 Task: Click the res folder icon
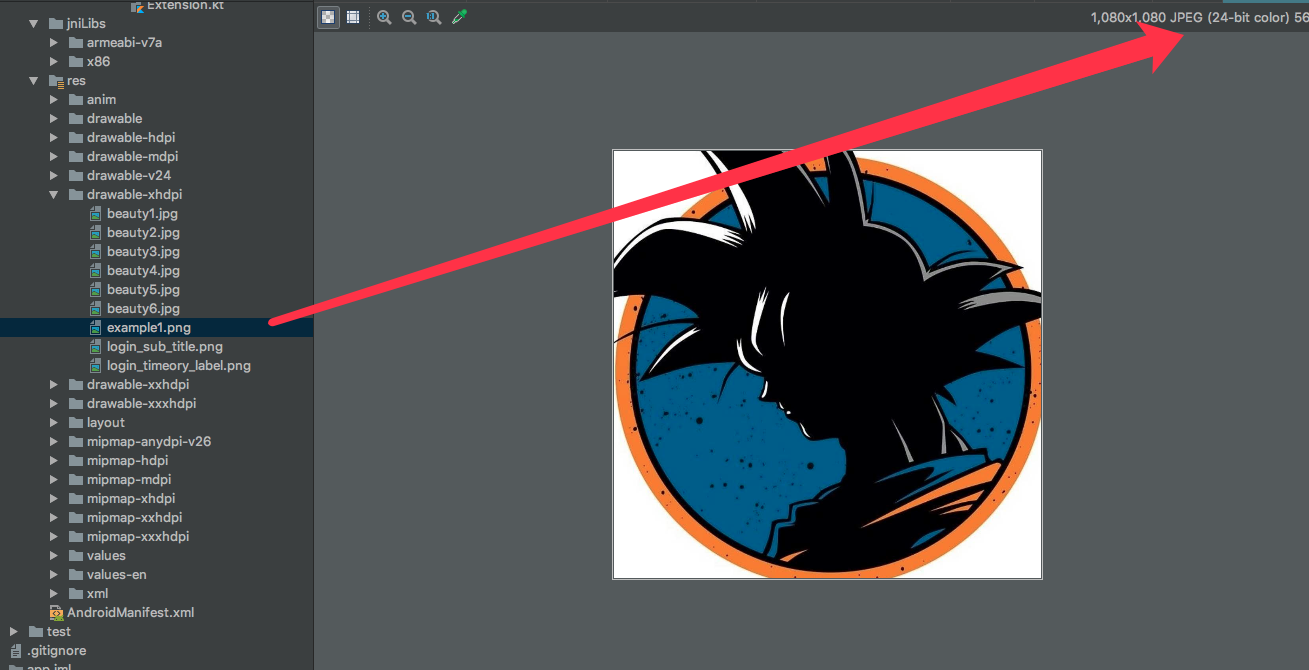pos(55,80)
